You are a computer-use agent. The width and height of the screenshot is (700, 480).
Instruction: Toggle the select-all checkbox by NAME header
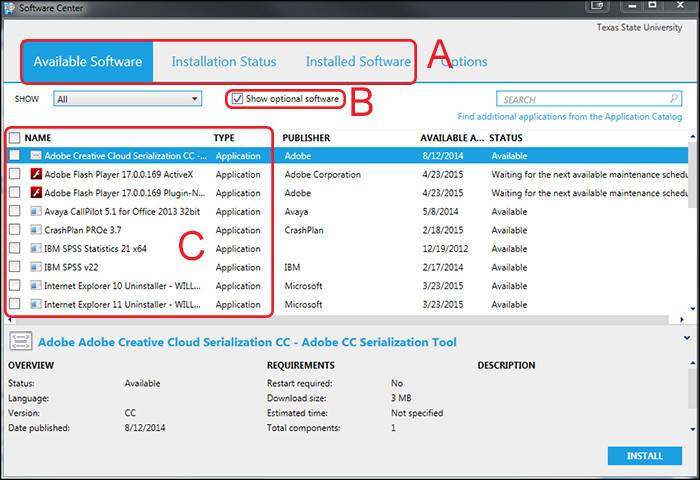pyautogui.click(x=14, y=138)
